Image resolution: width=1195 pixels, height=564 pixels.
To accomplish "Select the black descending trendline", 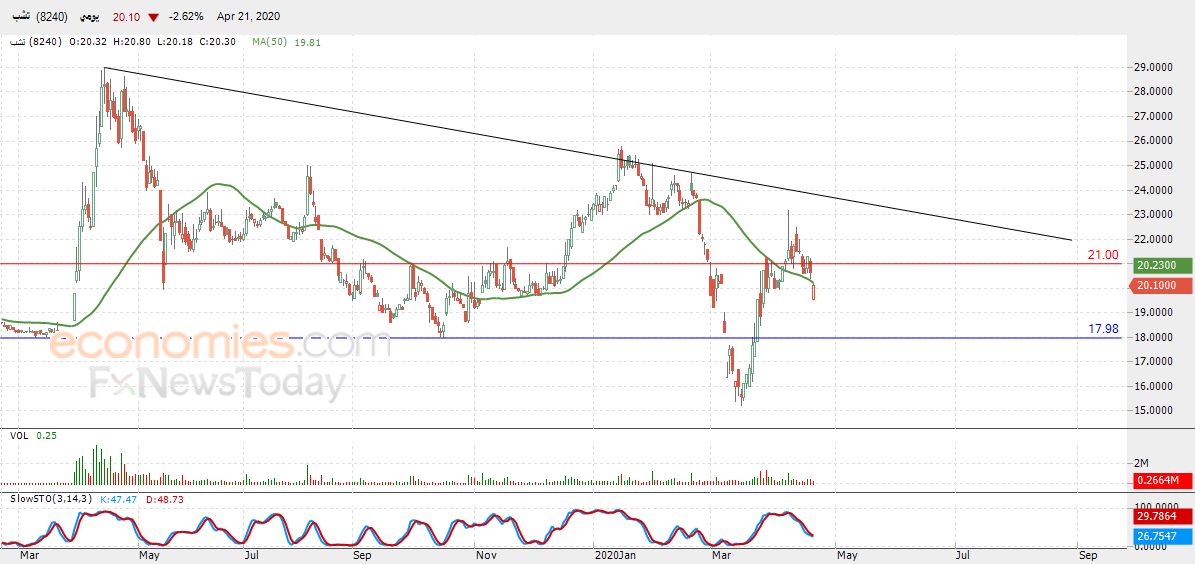I will (587, 153).
